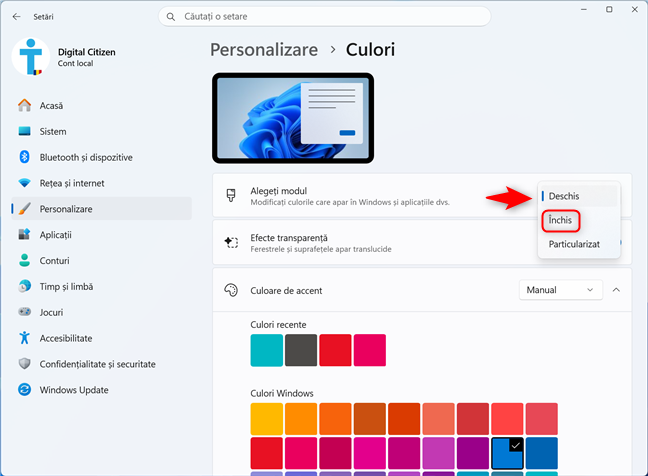Click the Conturi person icon
Screen dimensions: 648x476
point(24,260)
